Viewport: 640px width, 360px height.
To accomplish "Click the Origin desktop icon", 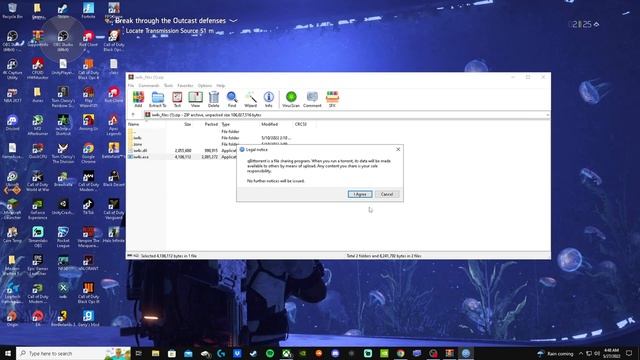I will (12, 319).
